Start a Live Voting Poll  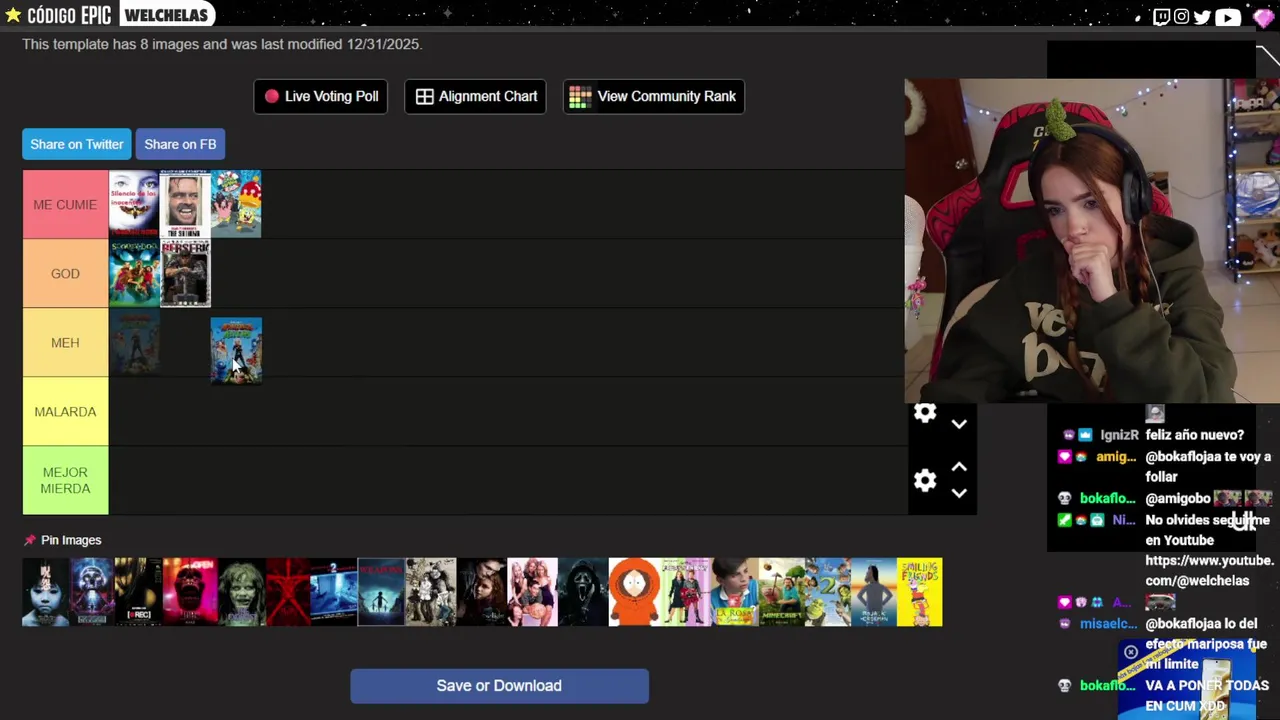point(320,96)
